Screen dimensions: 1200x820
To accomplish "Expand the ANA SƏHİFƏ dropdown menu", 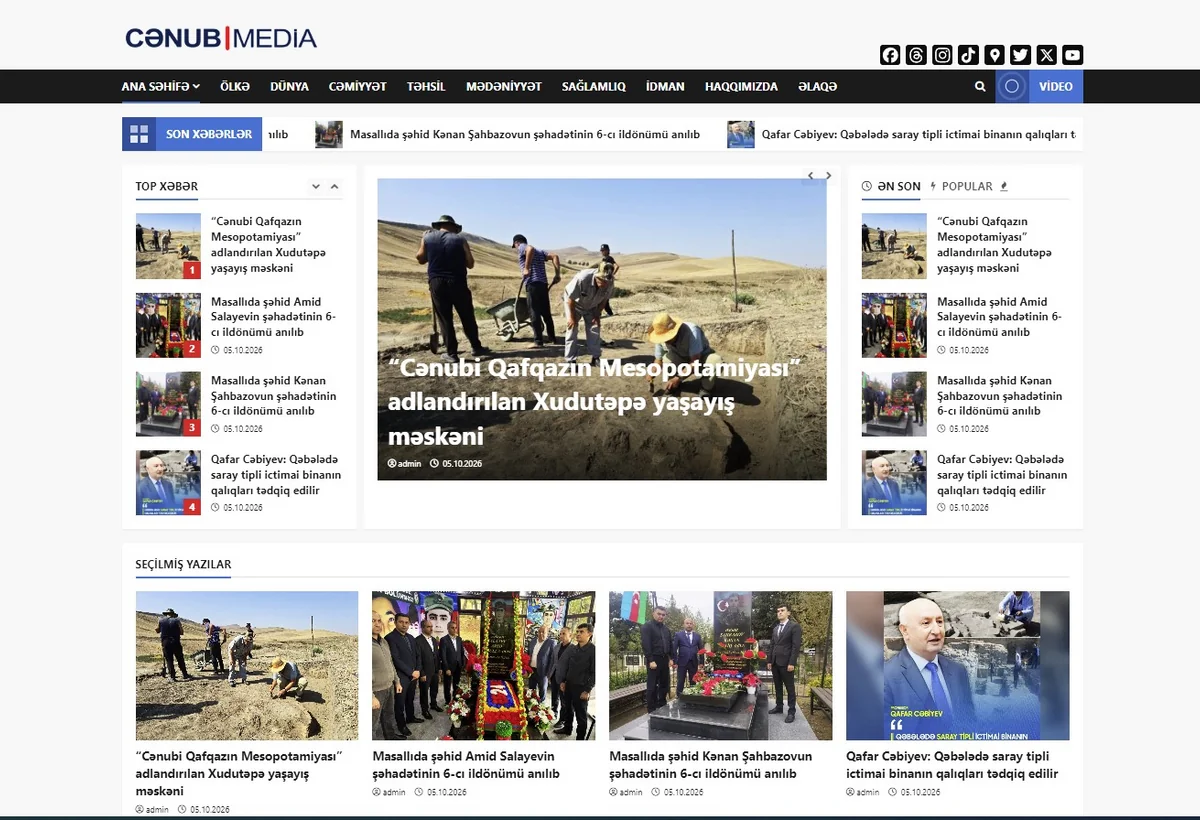I will (161, 87).
